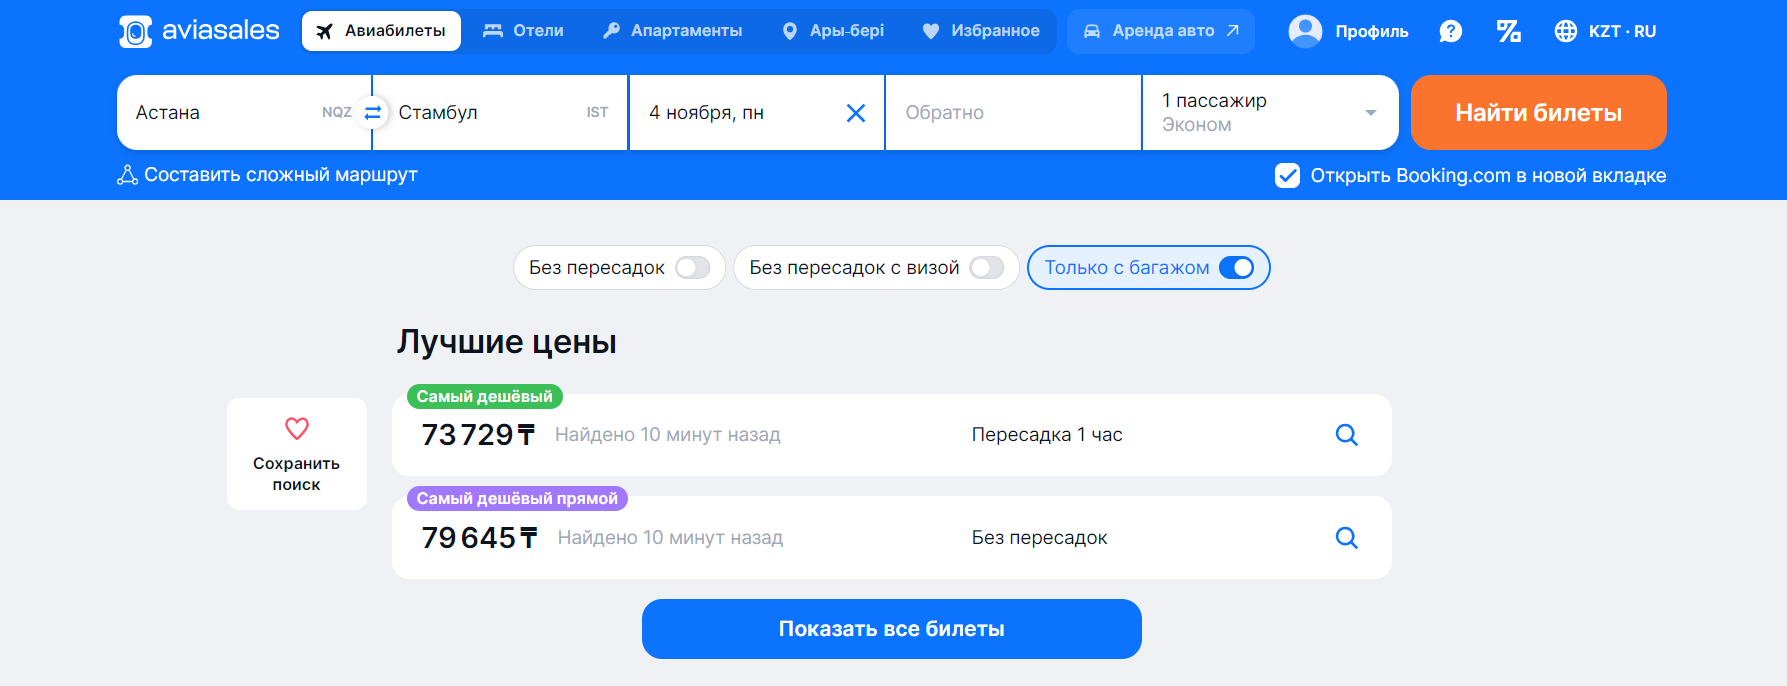Swap origin and destination cities
Screen dimensions: 1787x686
[x=373, y=112]
